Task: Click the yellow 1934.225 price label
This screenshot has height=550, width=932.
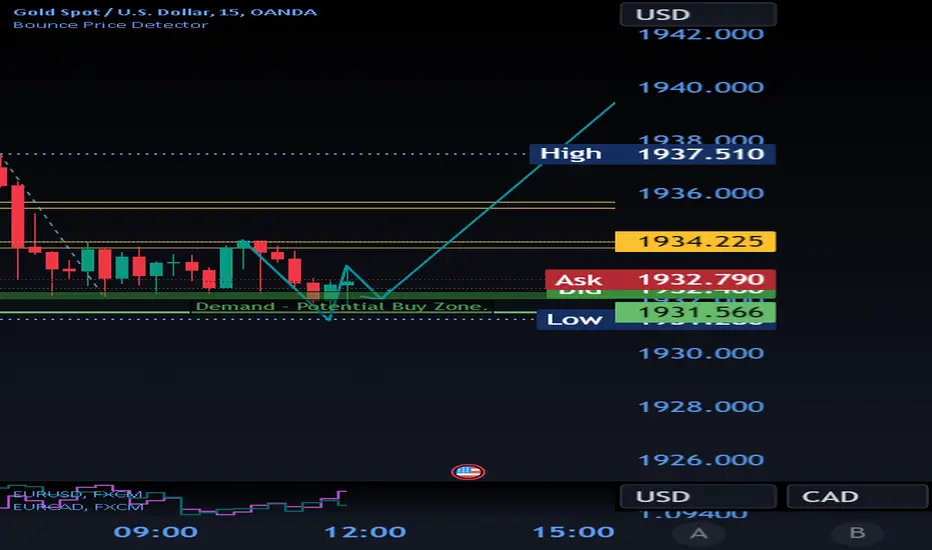Action: 695,241
